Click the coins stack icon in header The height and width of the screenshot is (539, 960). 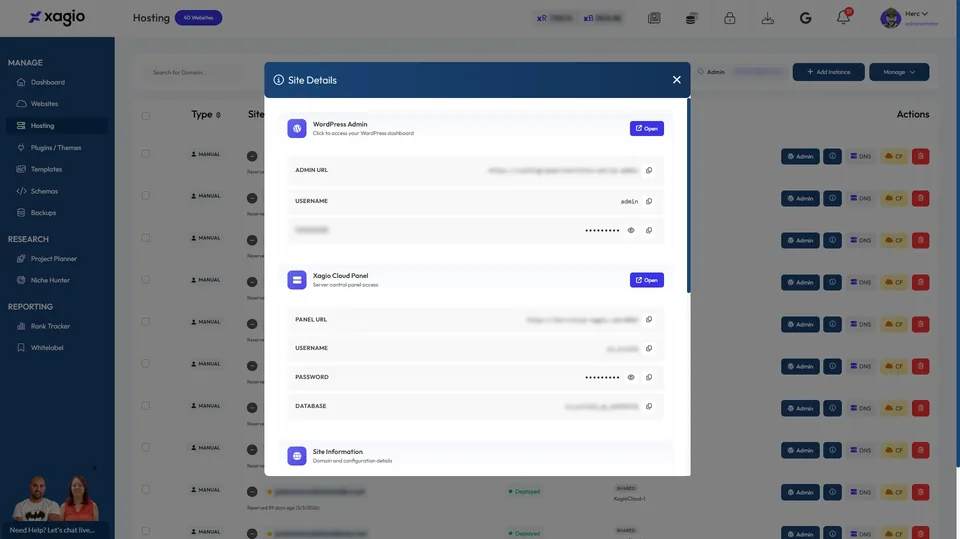[691, 18]
